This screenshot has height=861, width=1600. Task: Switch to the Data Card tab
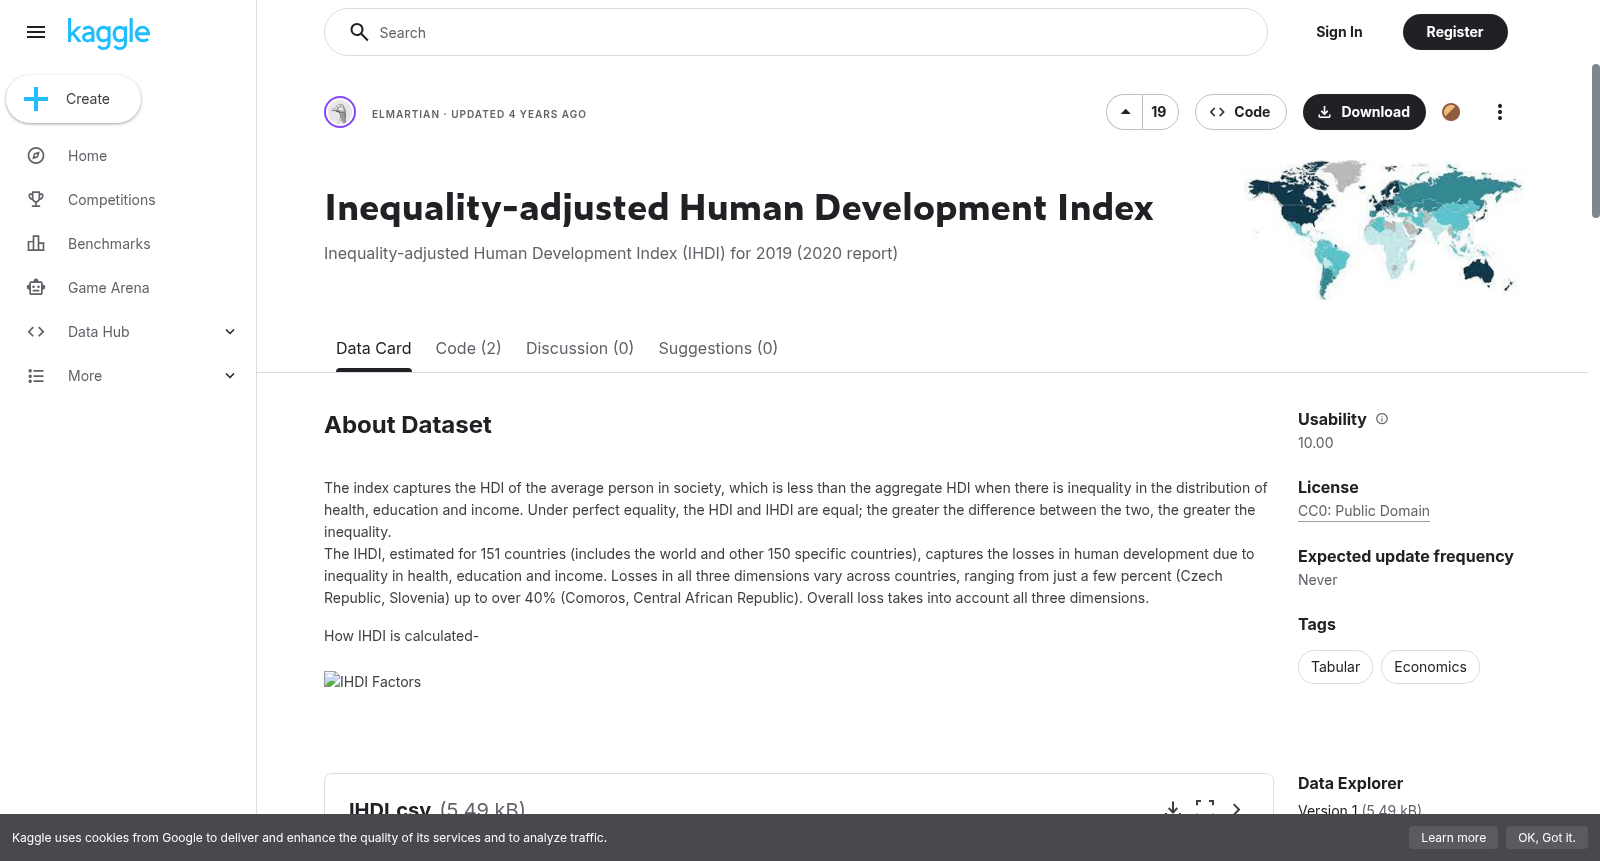[374, 348]
